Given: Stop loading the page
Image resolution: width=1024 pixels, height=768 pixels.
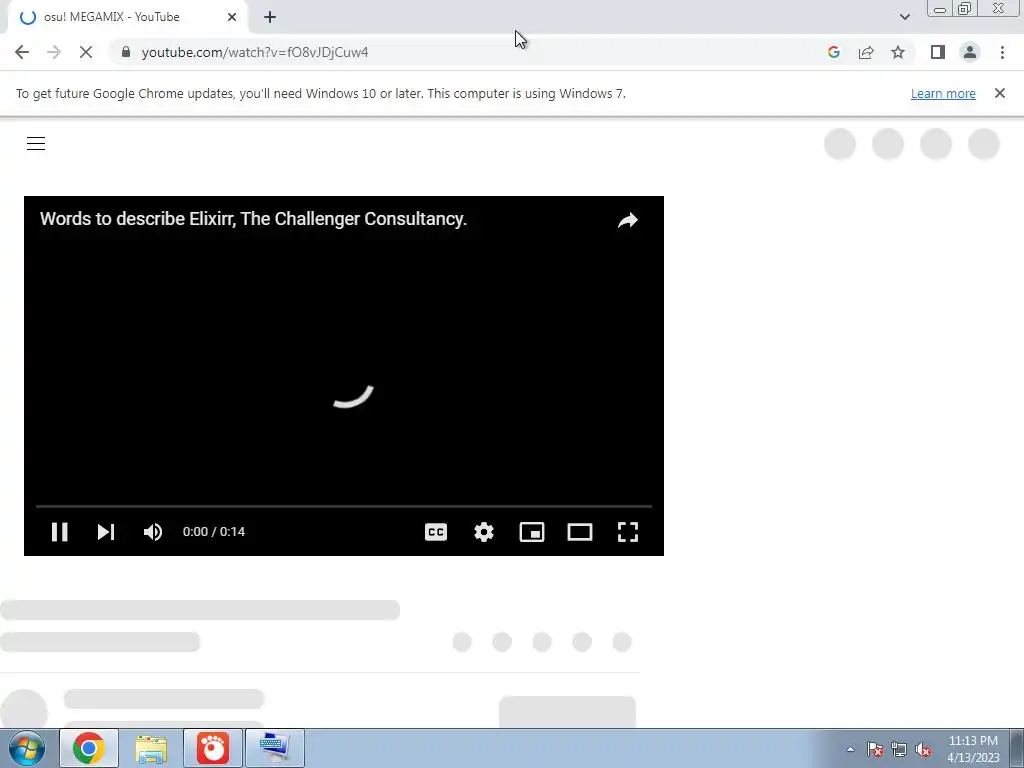Looking at the screenshot, I should click(86, 52).
